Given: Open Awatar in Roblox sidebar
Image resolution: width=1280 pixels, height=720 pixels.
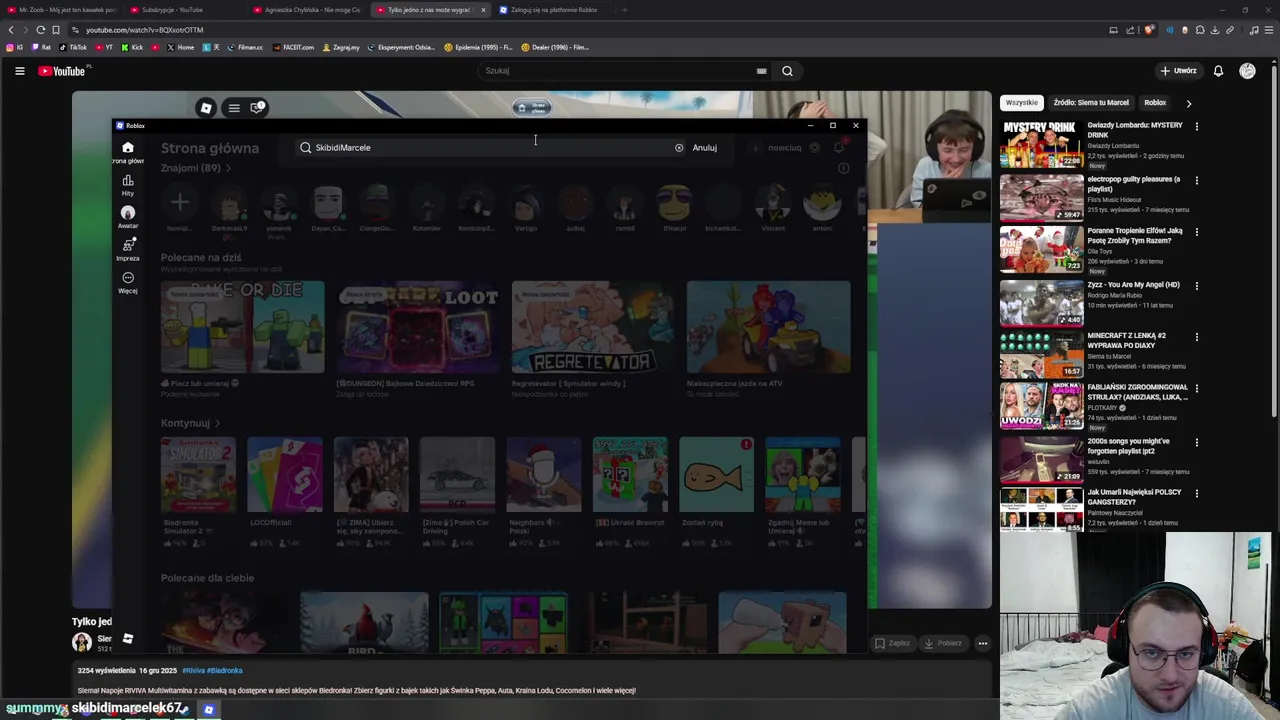Looking at the screenshot, I should coord(127,218).
